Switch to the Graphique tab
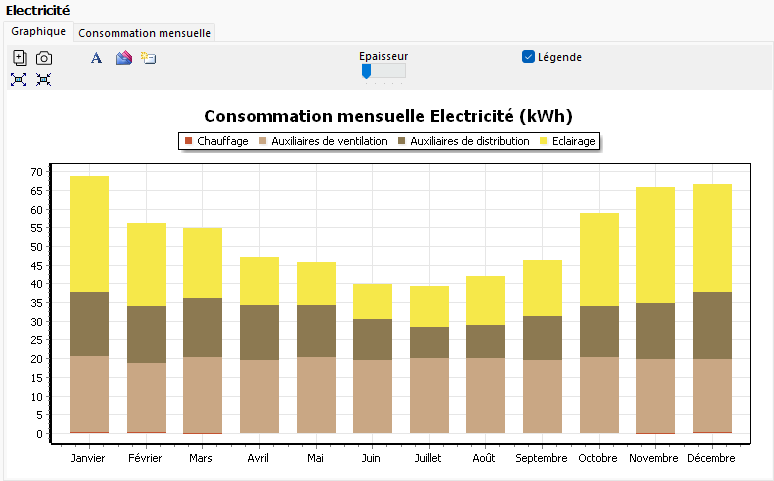 pos(39,31)
